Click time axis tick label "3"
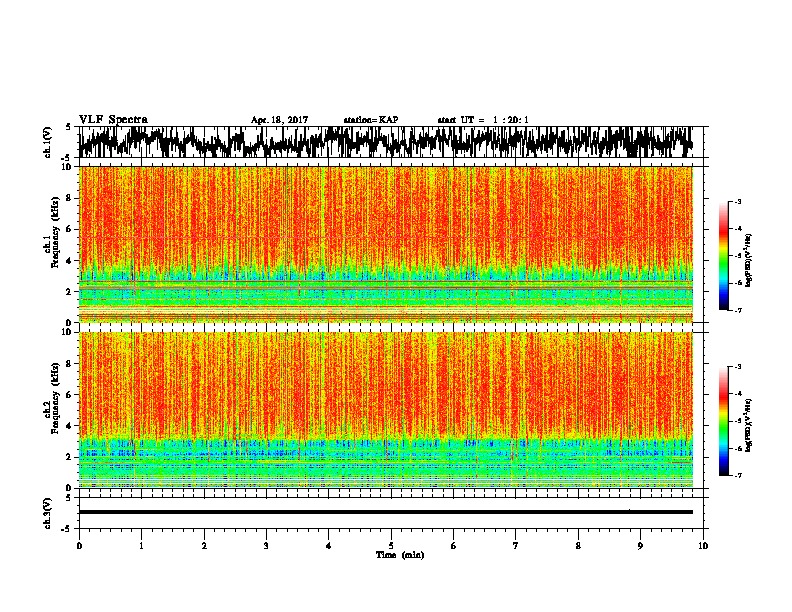Screen dimensions: 792x612 coord(267,546)
